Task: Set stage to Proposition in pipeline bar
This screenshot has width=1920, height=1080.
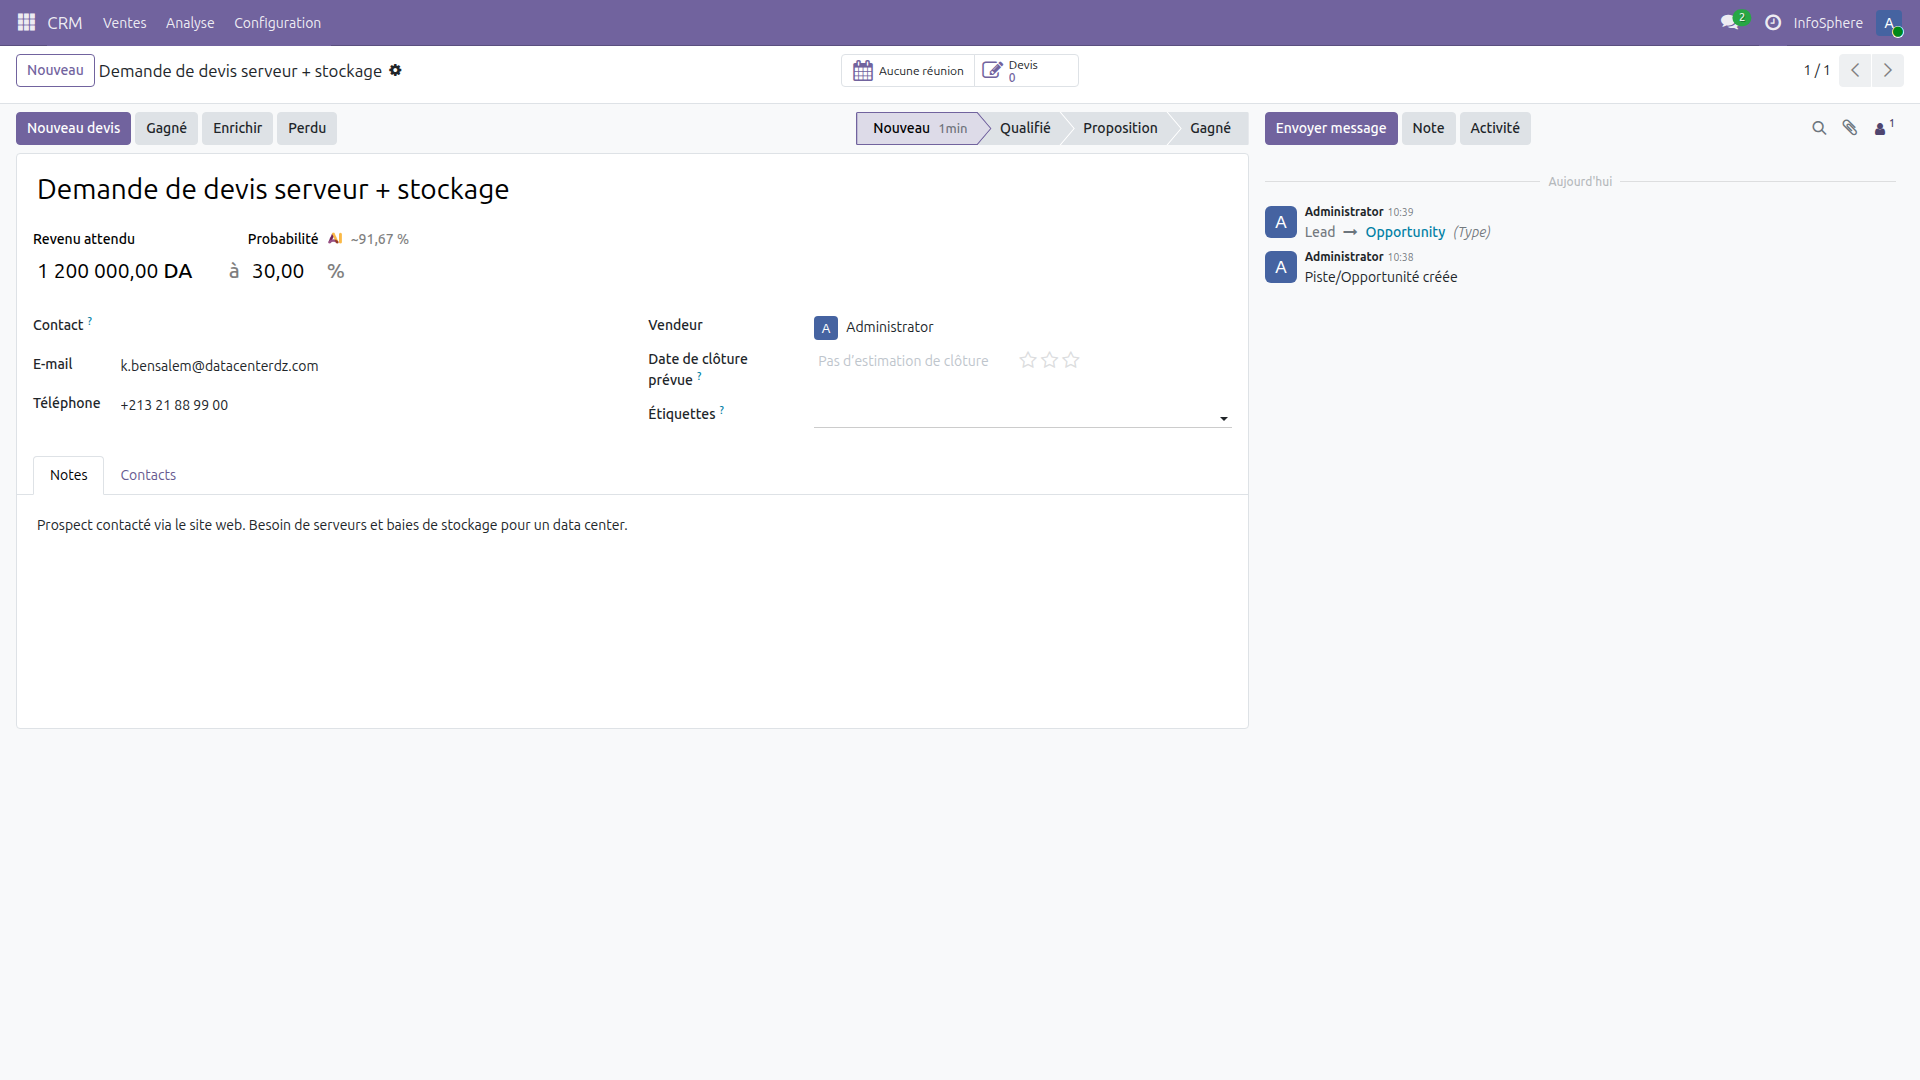Action: [x=1120, y=128]
